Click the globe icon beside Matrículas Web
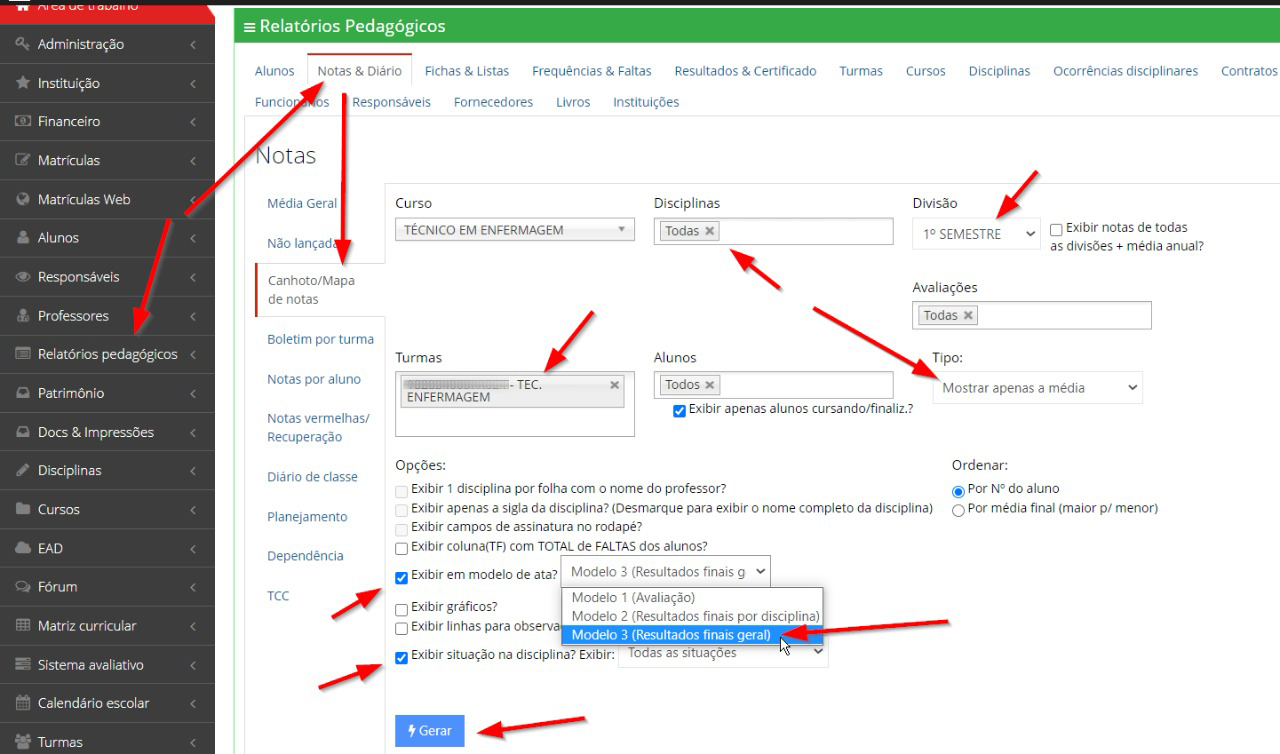The image size is (1280, 754). 22,199
